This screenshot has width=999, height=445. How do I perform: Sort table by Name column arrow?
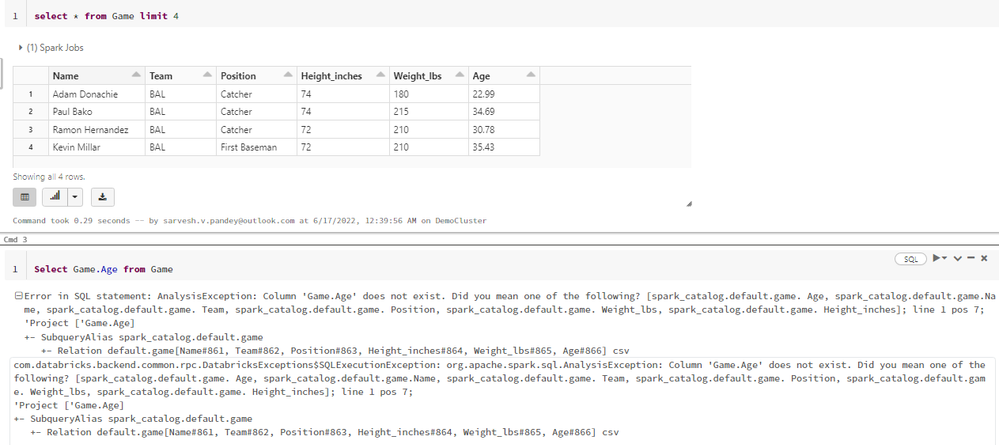(x=135, y=76)
